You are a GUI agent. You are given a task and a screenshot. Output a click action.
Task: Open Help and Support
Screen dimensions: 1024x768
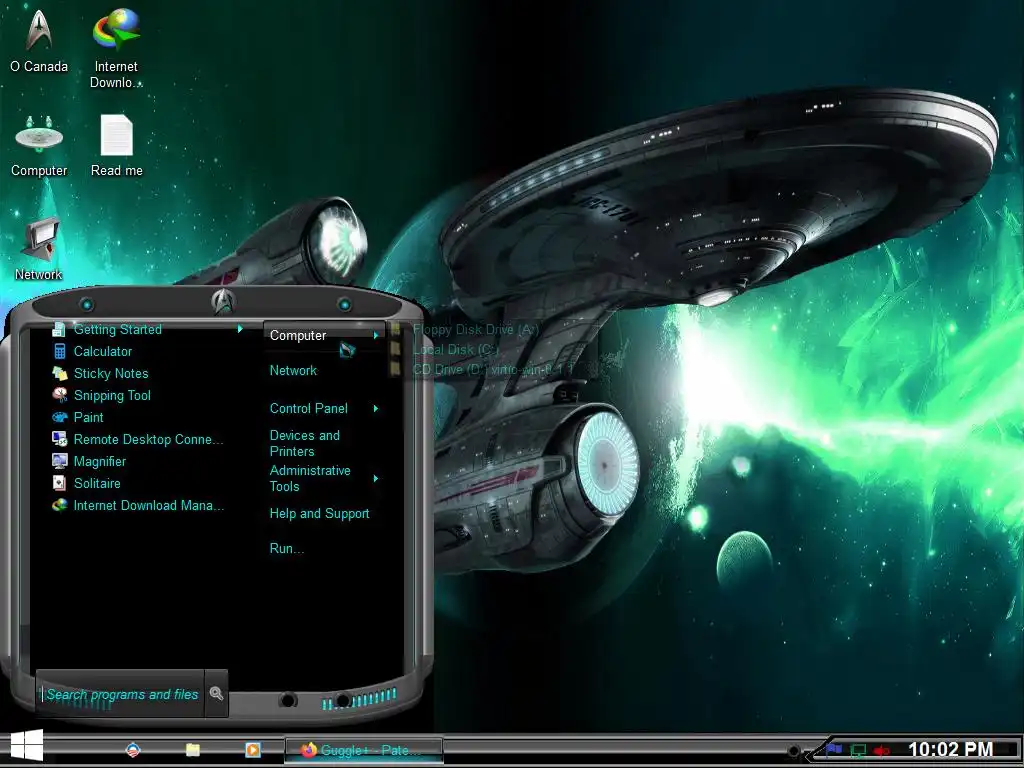(319, 513)
